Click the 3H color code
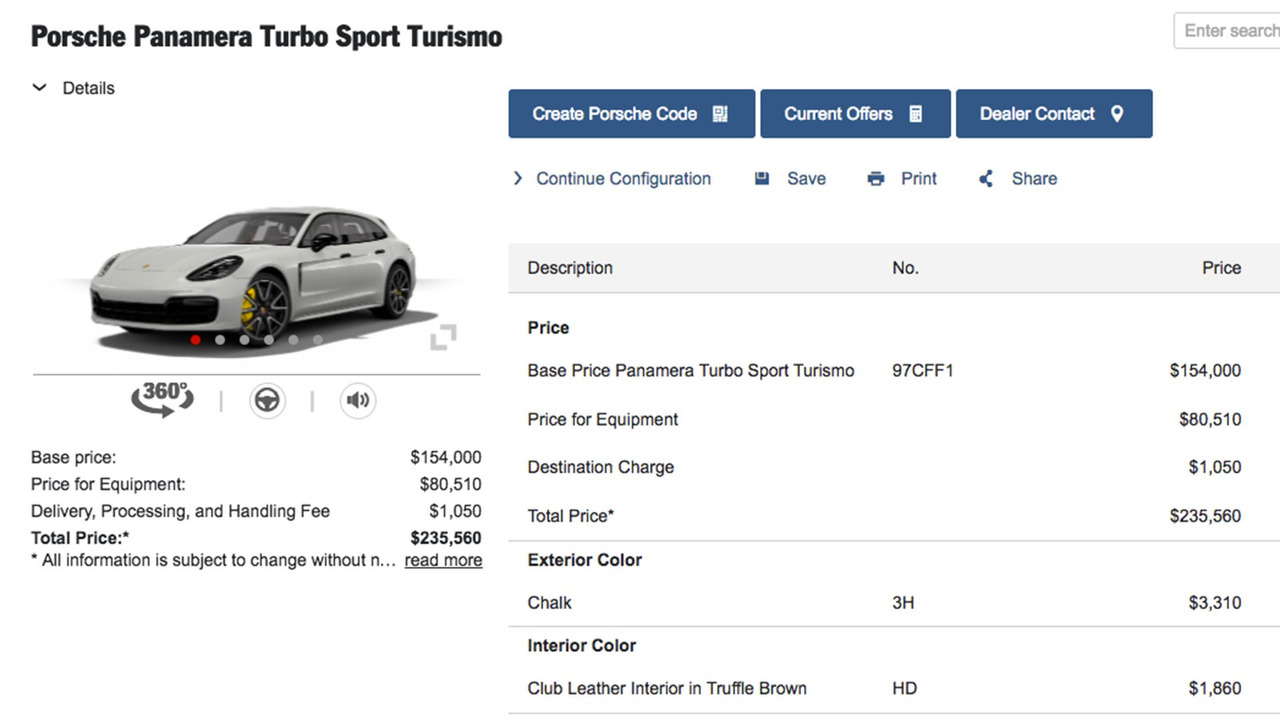 click(x=903, y=603)
